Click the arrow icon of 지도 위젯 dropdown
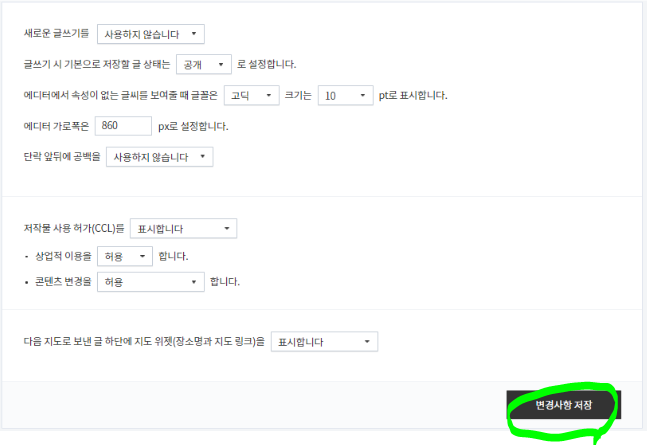Image resolution: width=647 pixels, height=445 pixels. coord(367,341)
